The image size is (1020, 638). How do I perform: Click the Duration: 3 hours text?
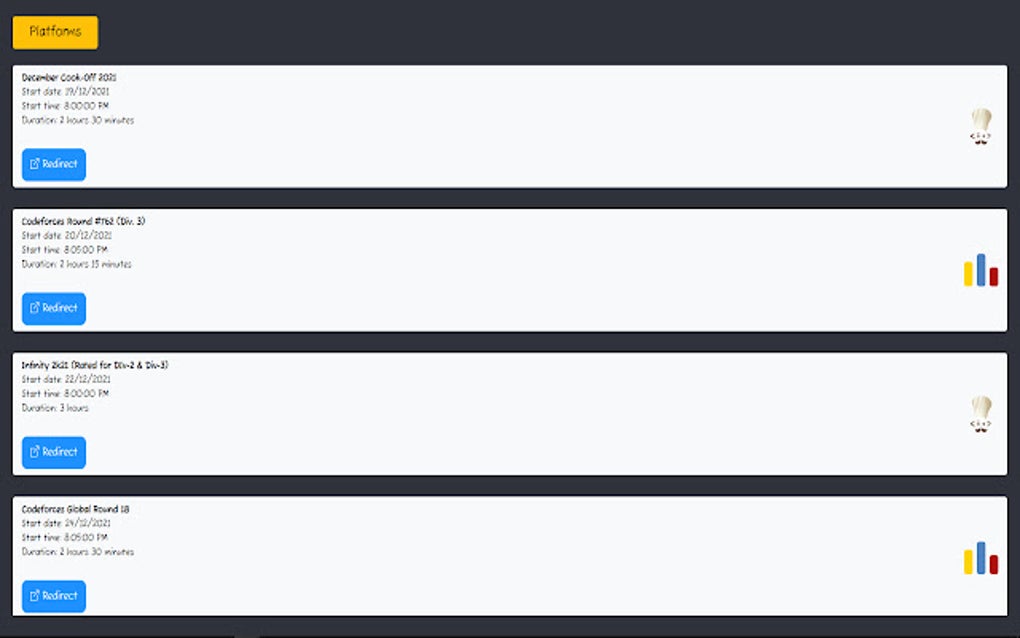pyautogui.click(x=55, y=408)
